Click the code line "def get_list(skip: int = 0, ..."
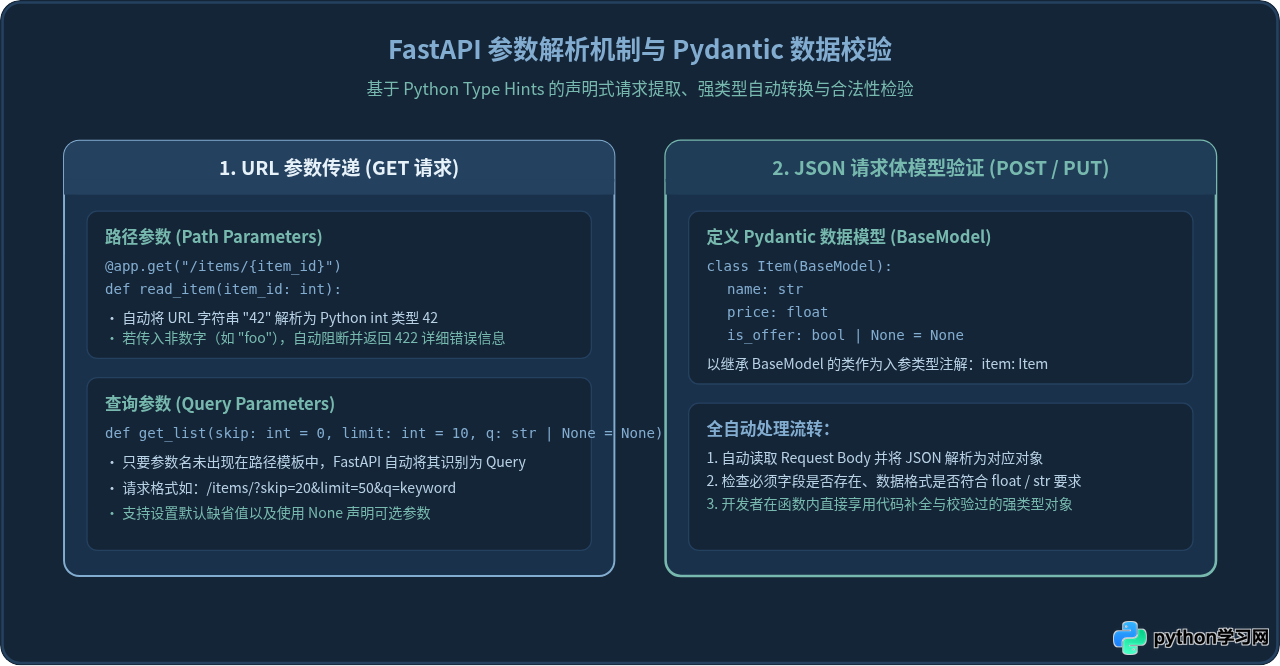This screenshot has width=1280, height=666. click(384, 433)
